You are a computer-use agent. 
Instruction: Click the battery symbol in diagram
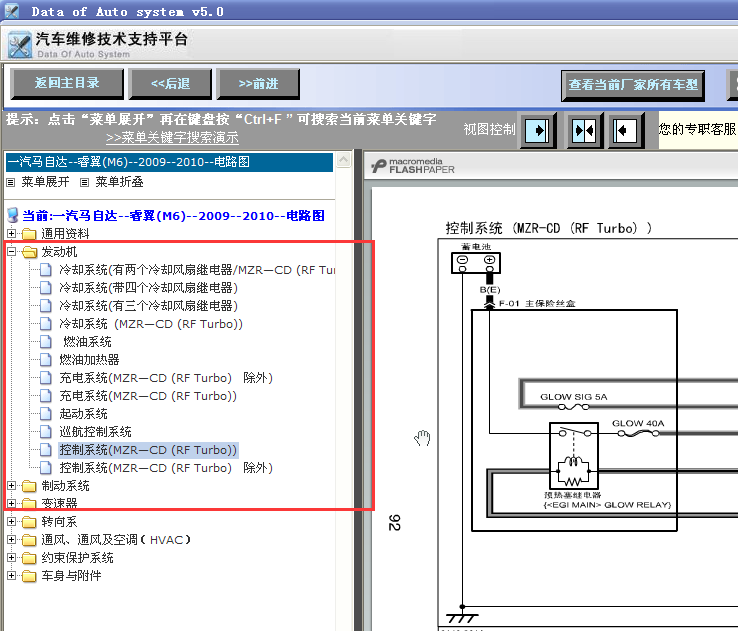pos(476,263)
